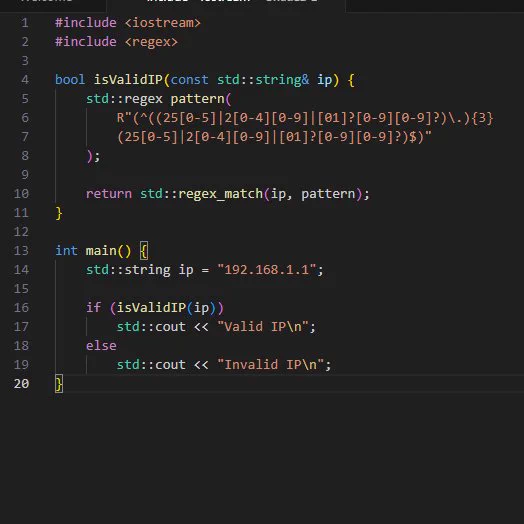The height and width of the screenshot is (524, 524).
Task: Click the <iostream> header text
Action: click(162, 23)
